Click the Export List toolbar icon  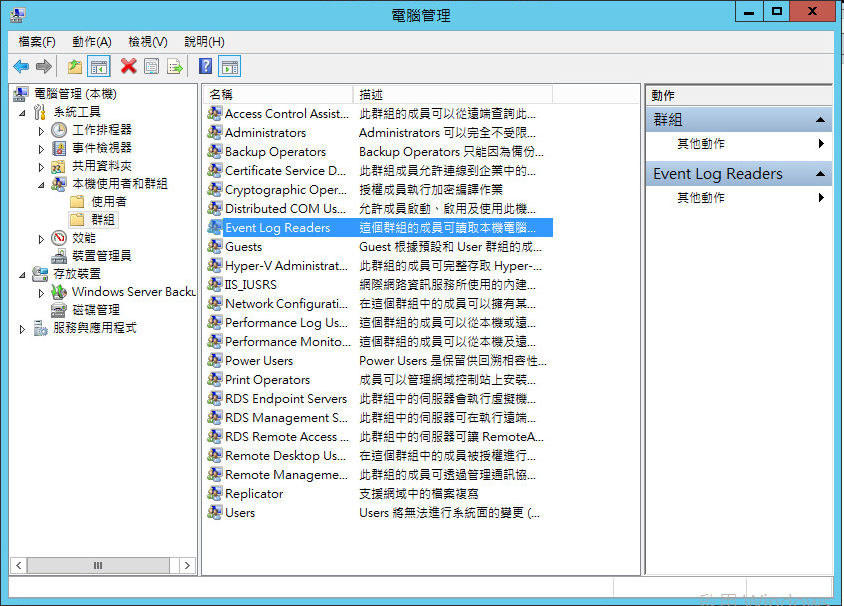pyautogui.click(x=175, y=67)
